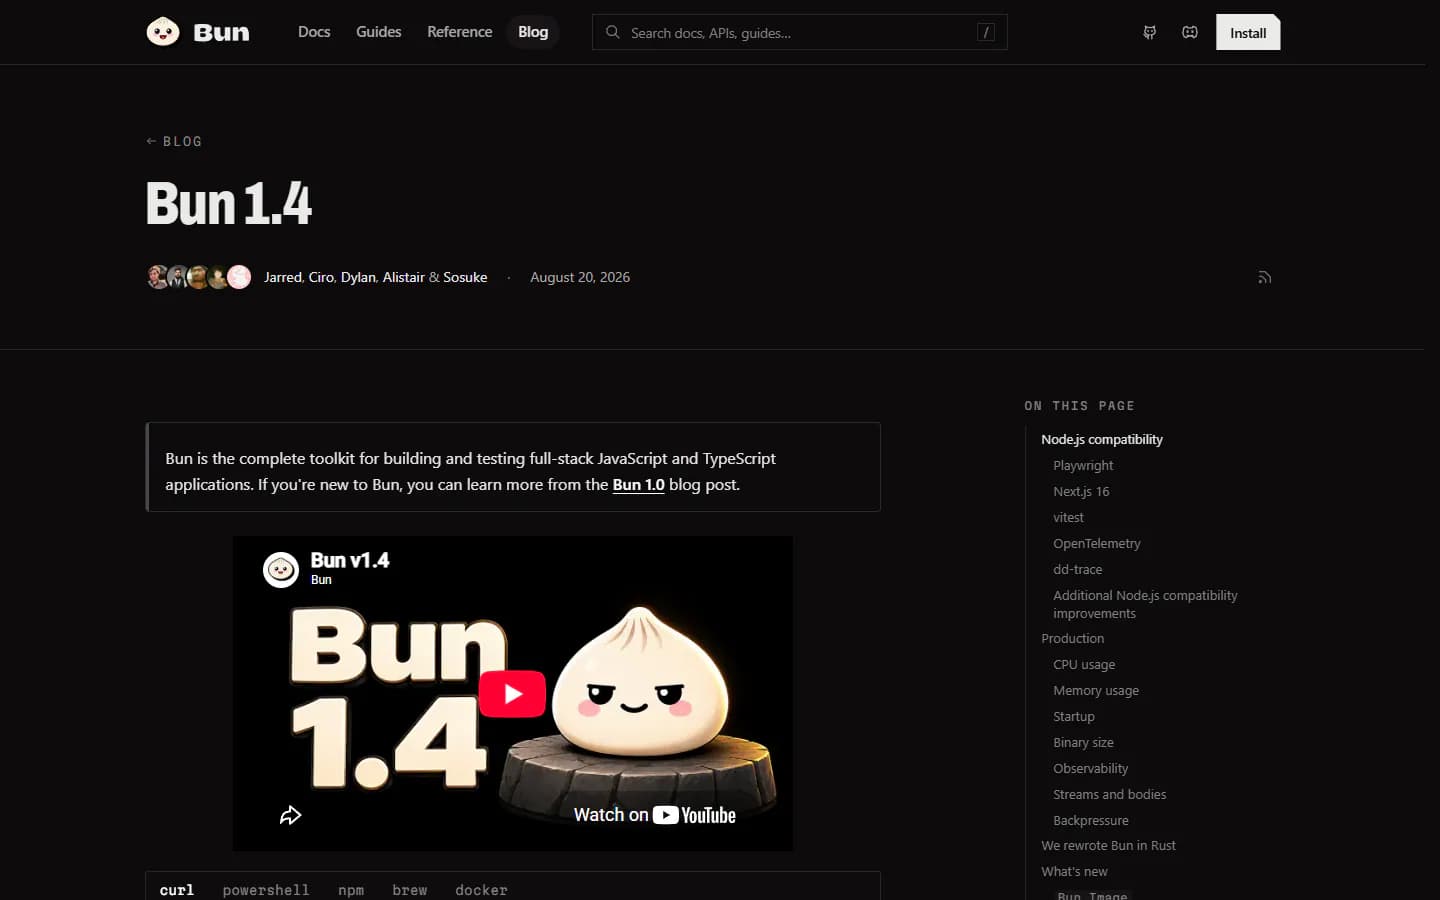Jump to Additional Node.js compatibility improvements
This screenshot has width=1440, height=900.
pyautogui.click(x=1145, y=604)
